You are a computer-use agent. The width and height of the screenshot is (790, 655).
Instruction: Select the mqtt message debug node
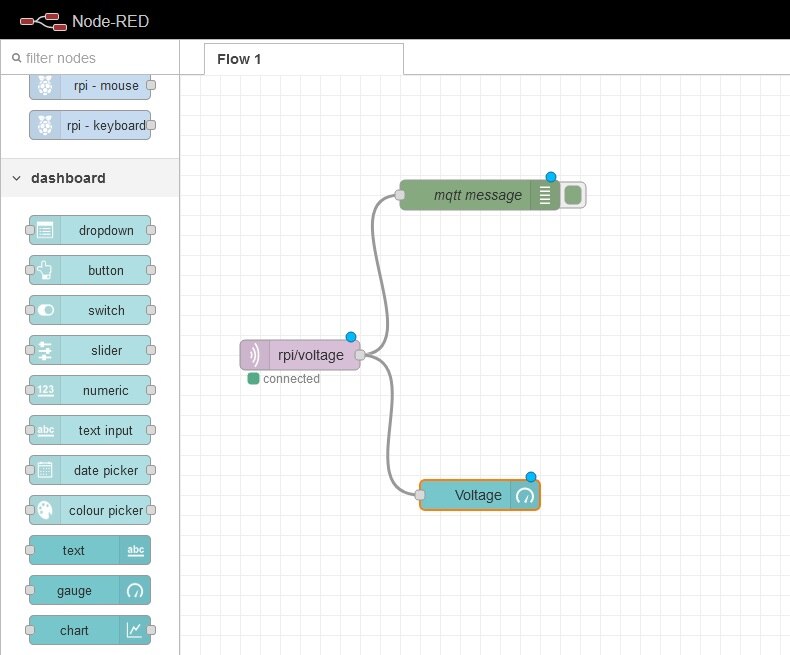479,195
